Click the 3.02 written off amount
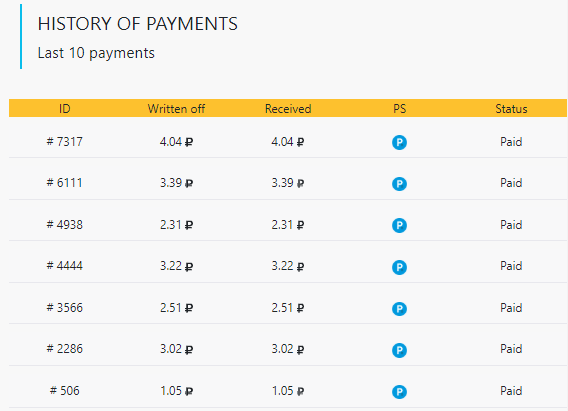The image size is (568, 411). click(176, 349)
